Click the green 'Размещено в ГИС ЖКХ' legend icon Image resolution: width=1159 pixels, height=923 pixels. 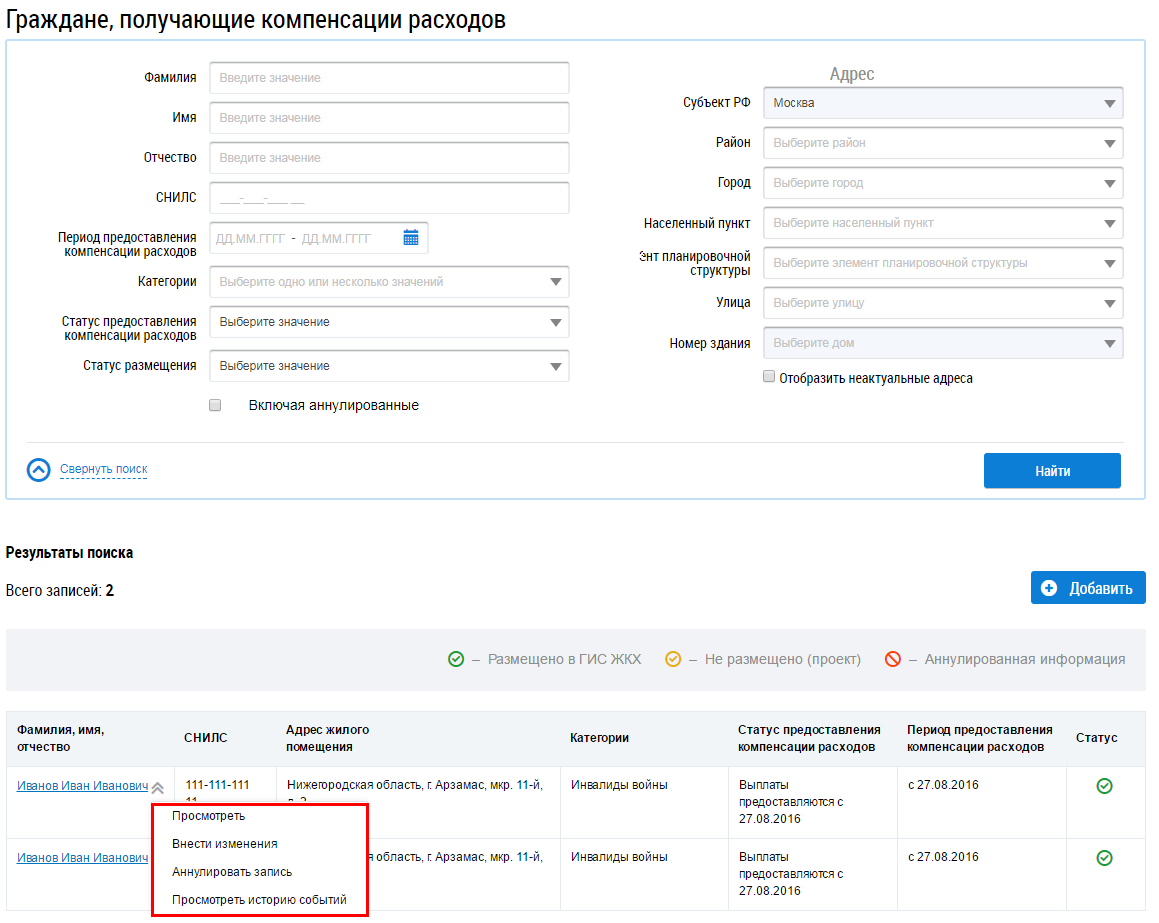pos(456,659)
